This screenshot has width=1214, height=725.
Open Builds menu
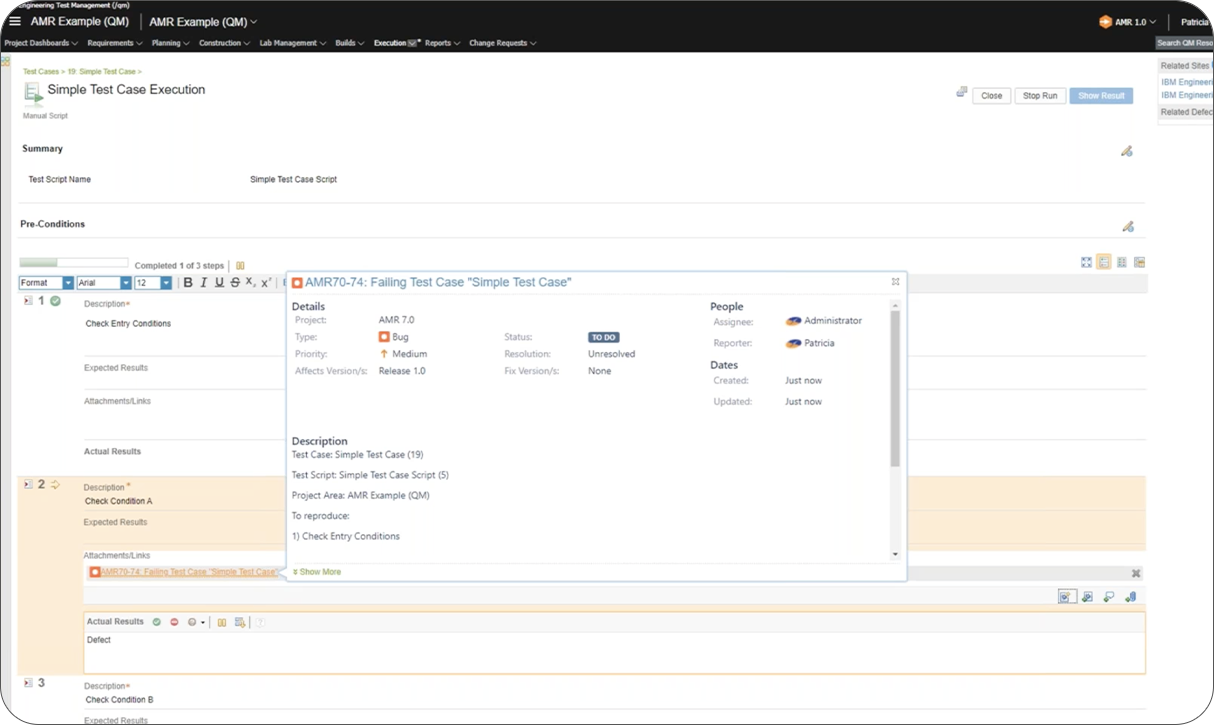(x=350, y=43)
